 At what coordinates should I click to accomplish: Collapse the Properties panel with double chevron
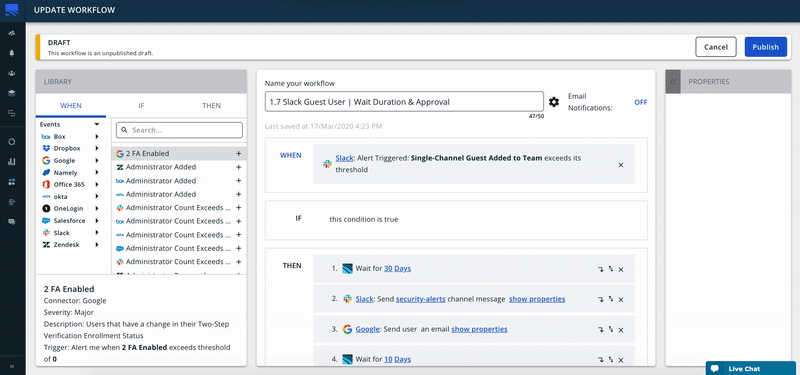coord(673,82)
